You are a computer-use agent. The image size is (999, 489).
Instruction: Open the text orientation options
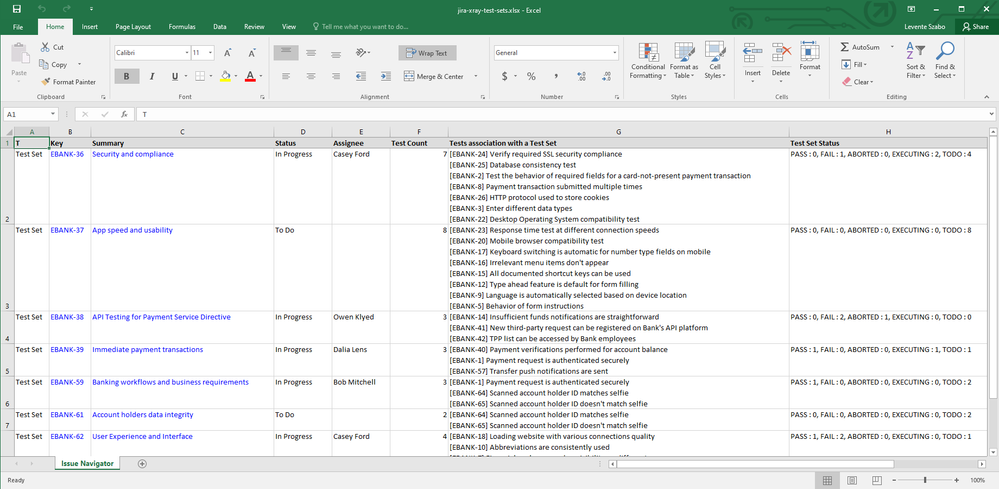[363, 53]
